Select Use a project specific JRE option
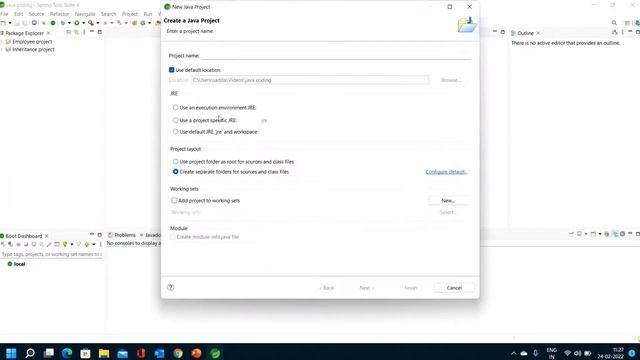This screenshot has width=640, height=360. point(176,120)
